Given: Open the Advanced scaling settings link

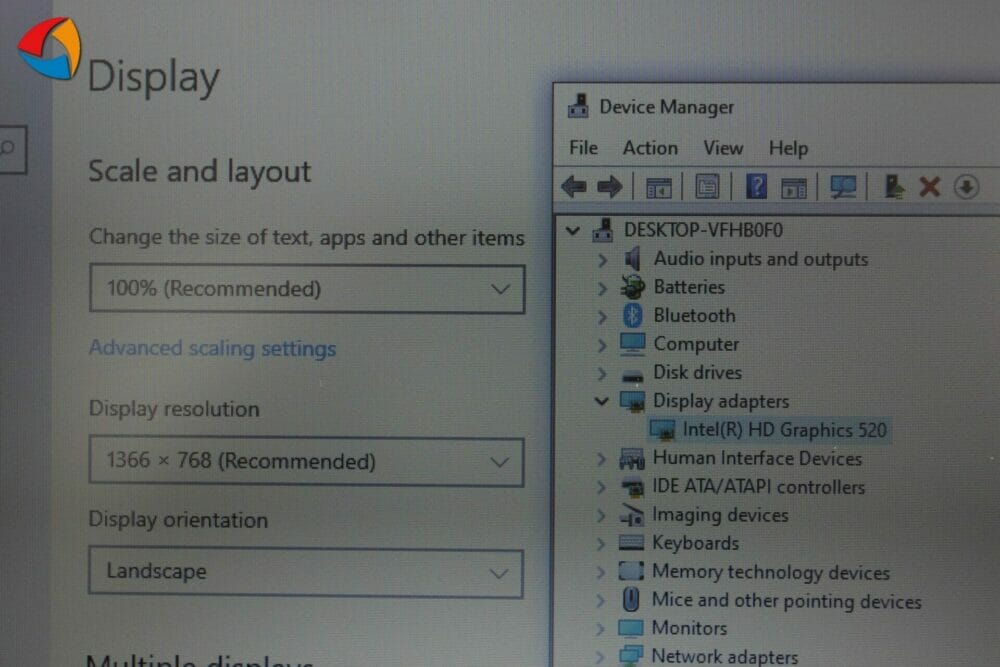Looking at the screenshot, I should click(x=212, y=349).
